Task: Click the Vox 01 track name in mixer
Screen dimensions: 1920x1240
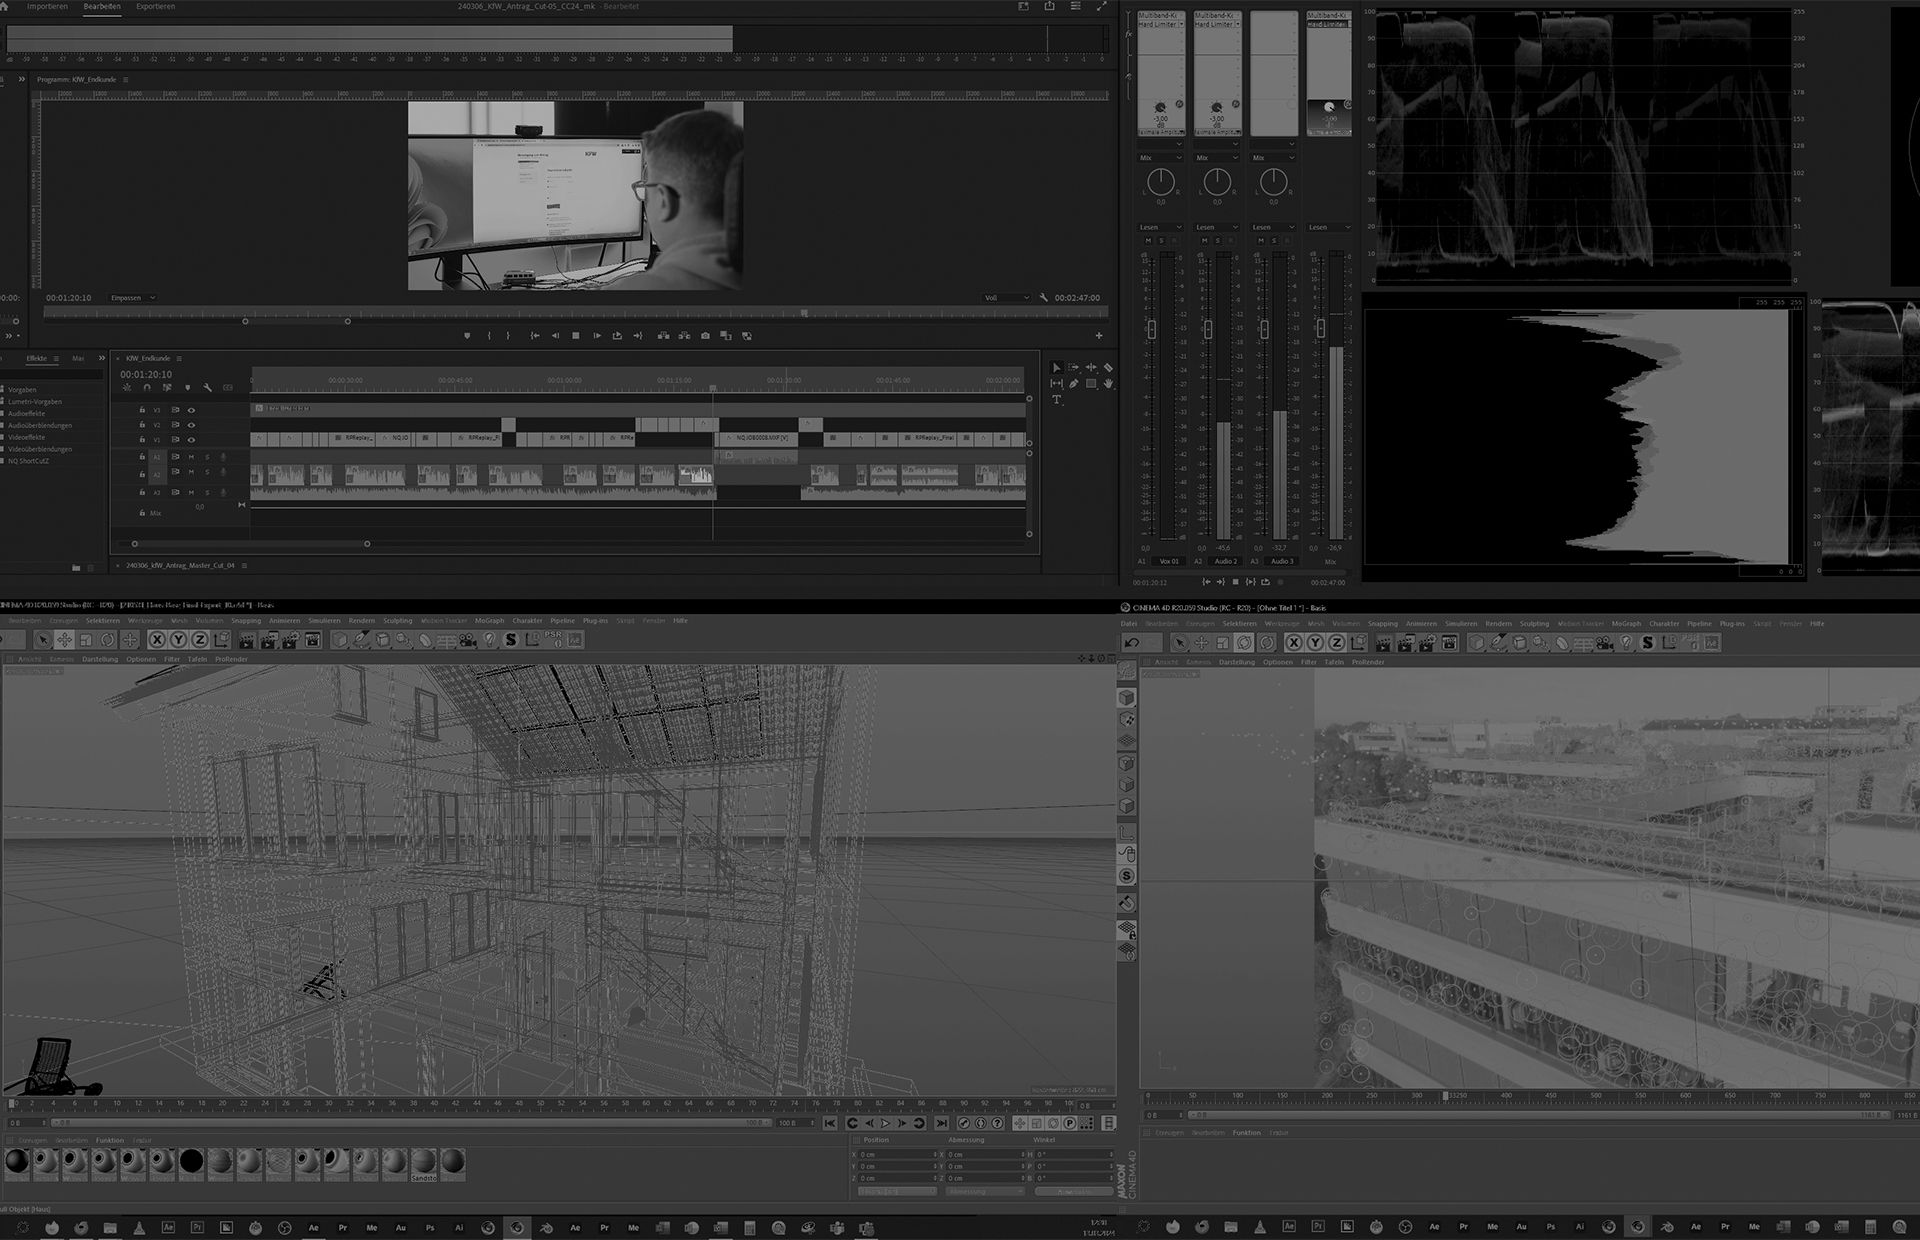Action: pyautogui.click(x=1169, y=561)
